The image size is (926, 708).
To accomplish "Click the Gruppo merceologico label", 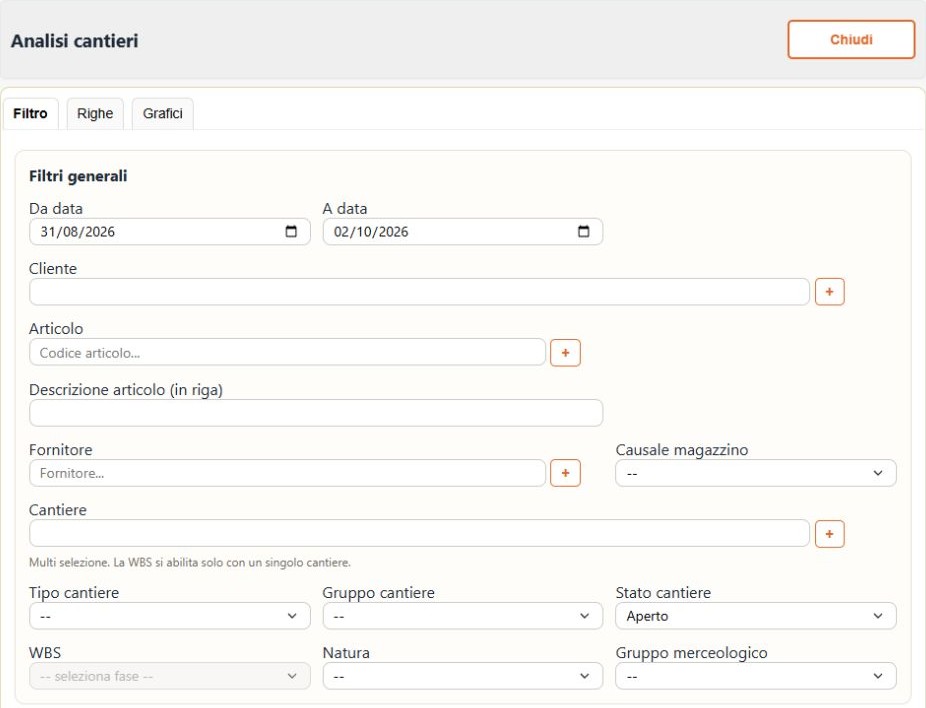I will click(x=692, y=653).
